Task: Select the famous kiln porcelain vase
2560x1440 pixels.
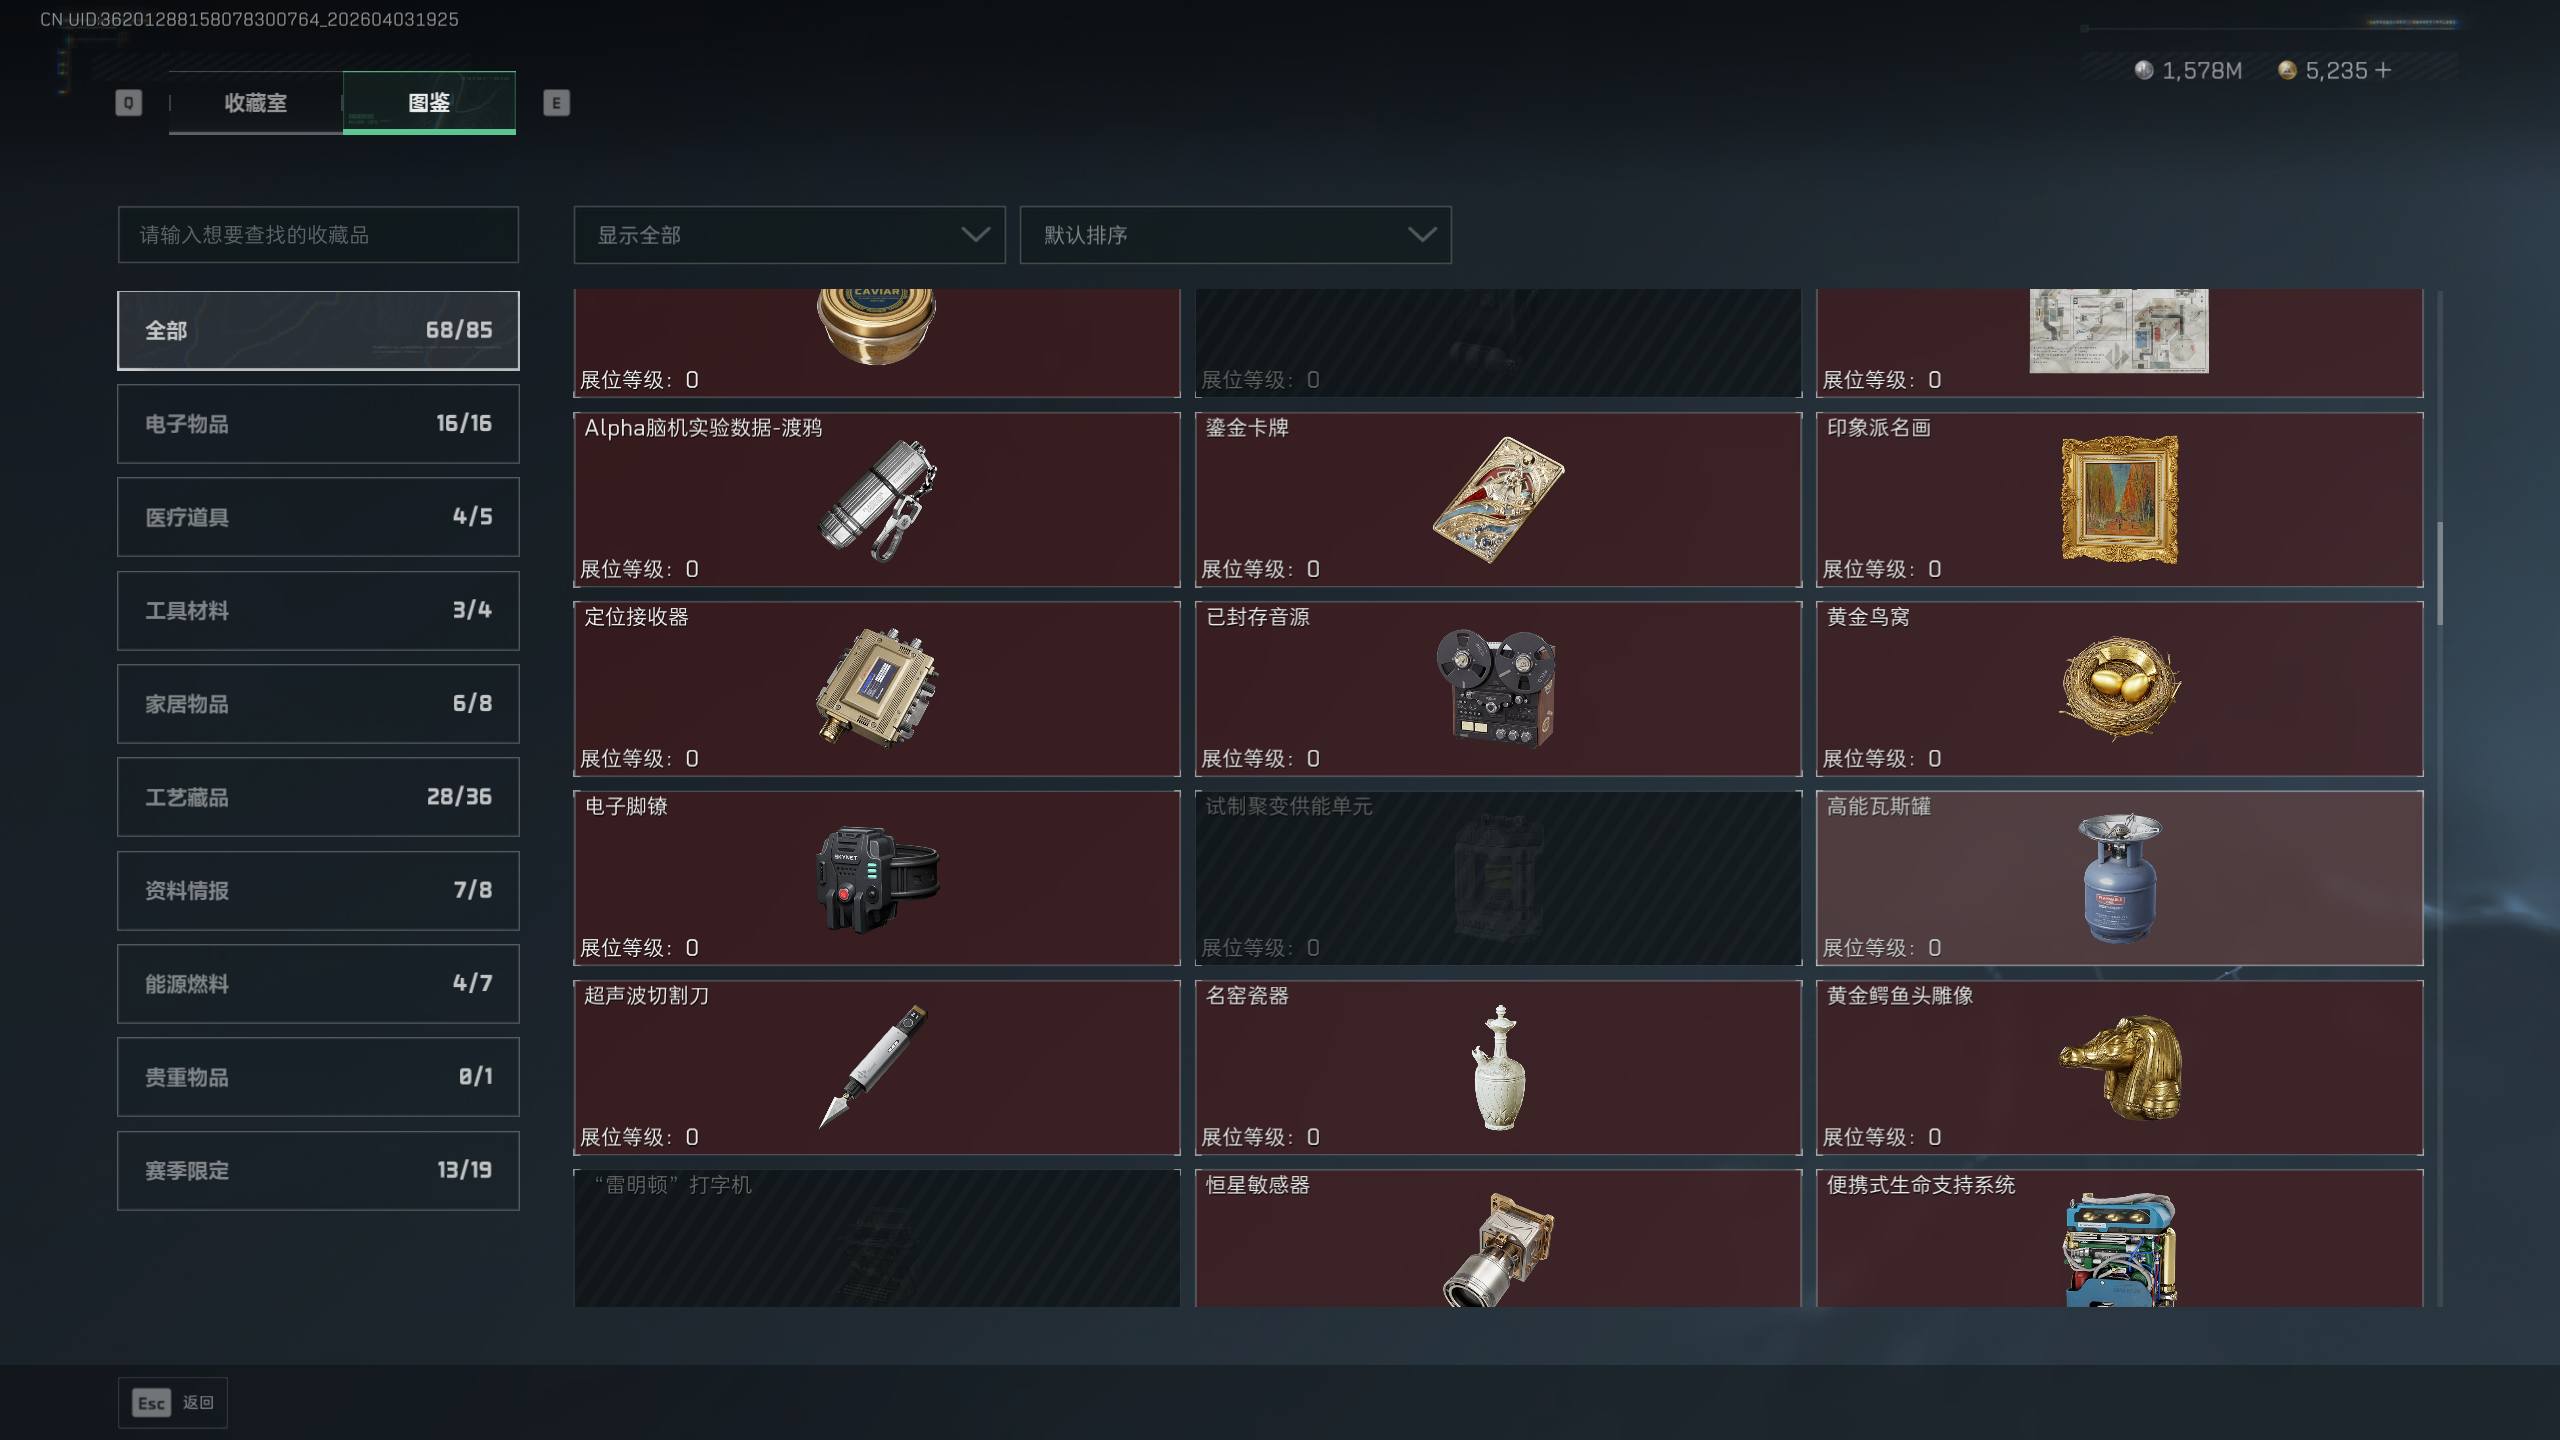Action: (x=1498, y=1067)
